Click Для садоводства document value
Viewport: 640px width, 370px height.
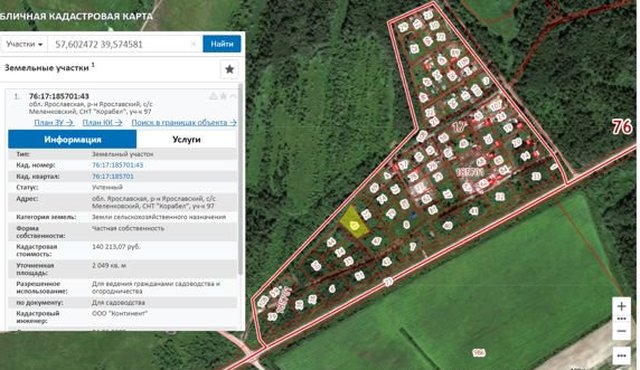tap(118, 303)
